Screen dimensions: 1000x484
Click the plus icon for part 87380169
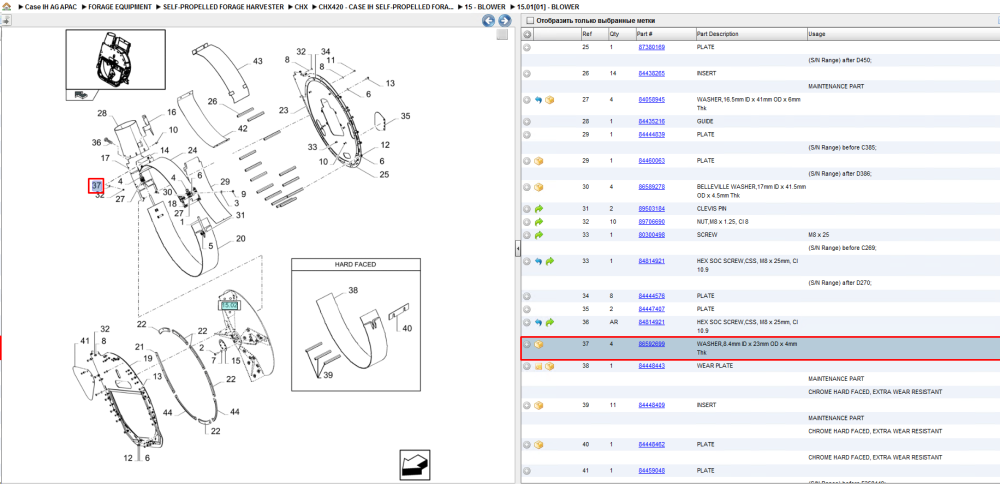[527, 47]
